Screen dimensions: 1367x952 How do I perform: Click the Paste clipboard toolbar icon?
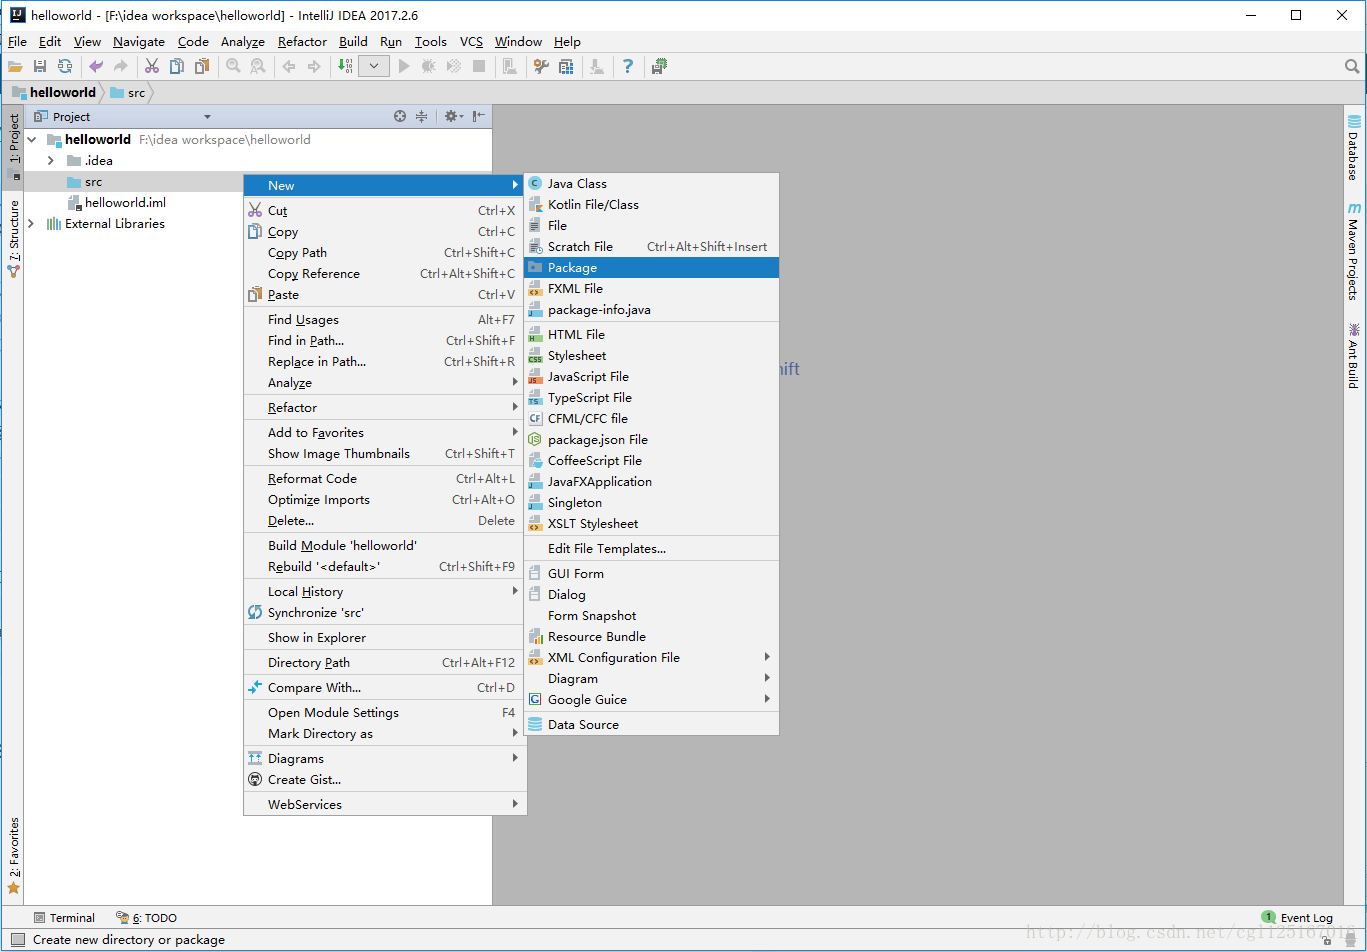(202, 66)
